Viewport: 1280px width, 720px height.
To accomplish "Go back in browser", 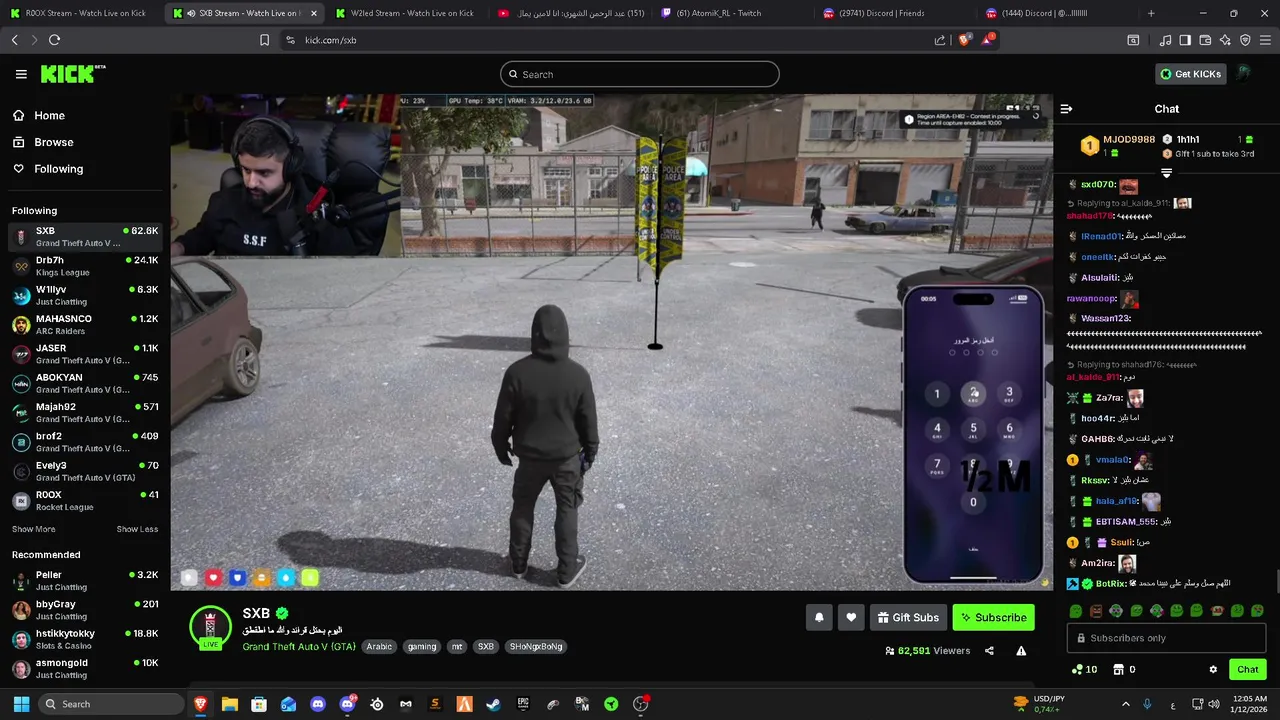I will pos(14,40).
